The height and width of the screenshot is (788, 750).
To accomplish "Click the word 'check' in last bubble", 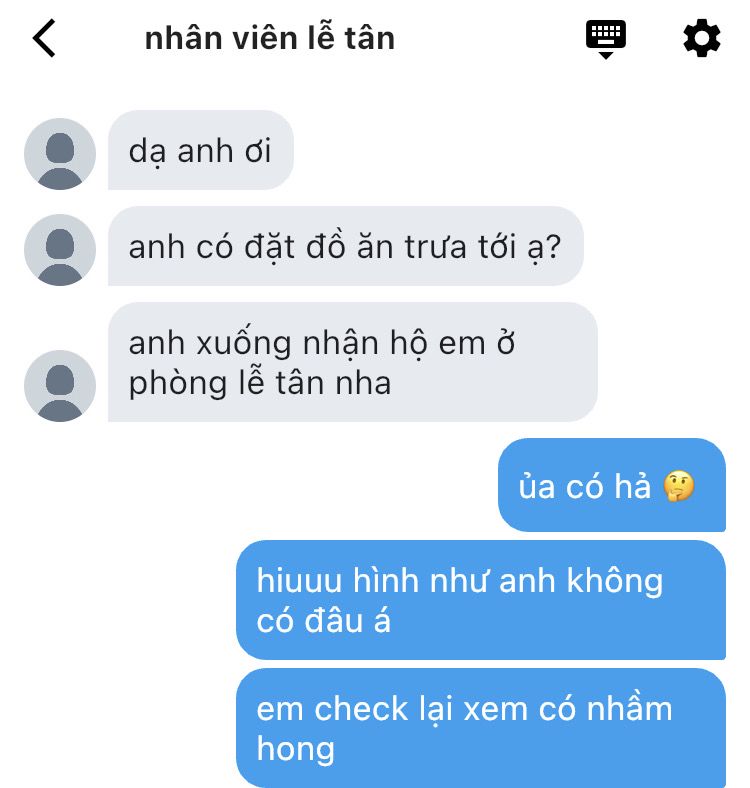I will 361,709.
